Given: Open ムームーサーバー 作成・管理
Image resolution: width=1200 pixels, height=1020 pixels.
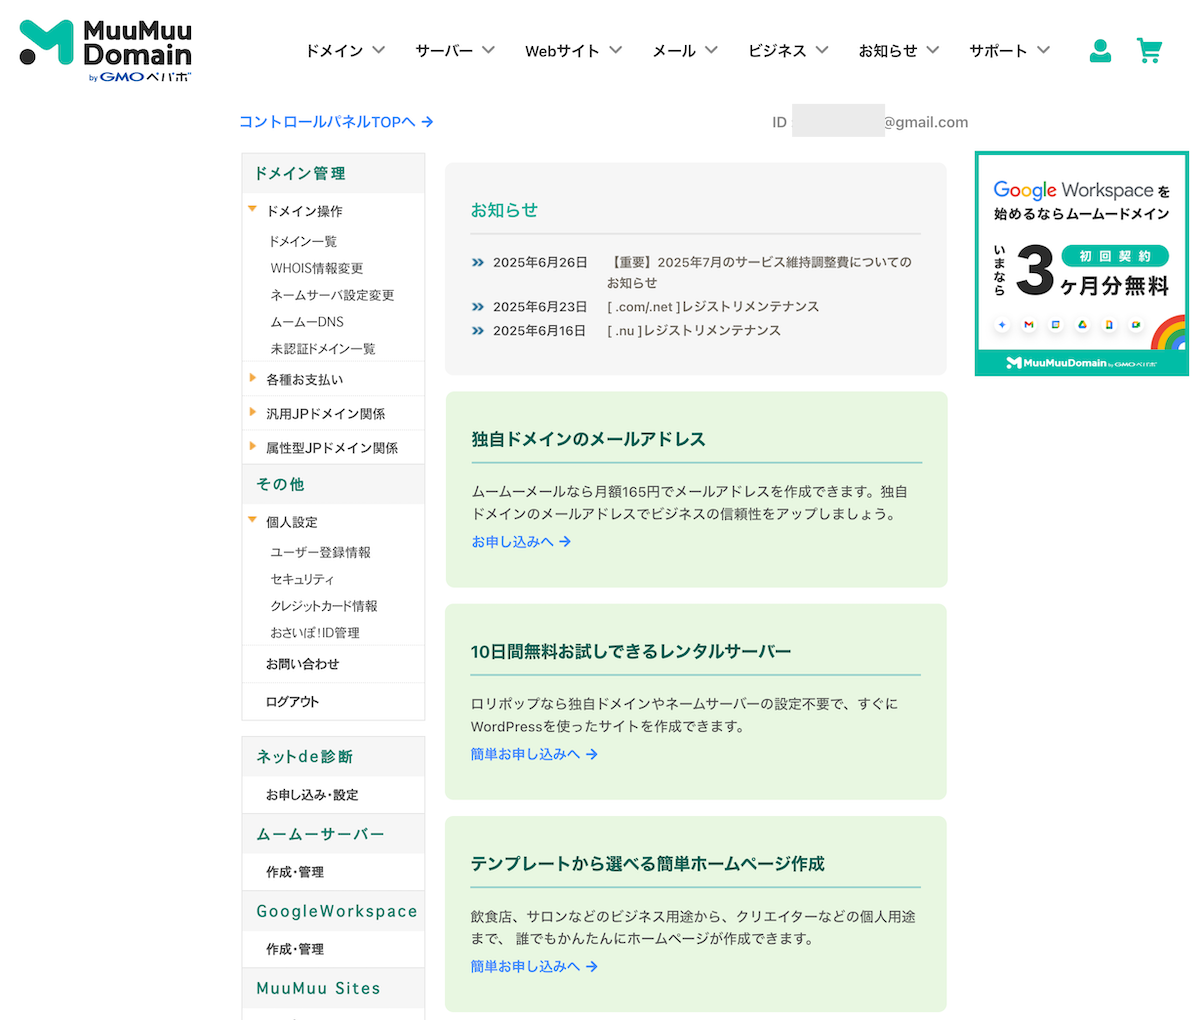Looking at the screenshot, I should (295, 872).
